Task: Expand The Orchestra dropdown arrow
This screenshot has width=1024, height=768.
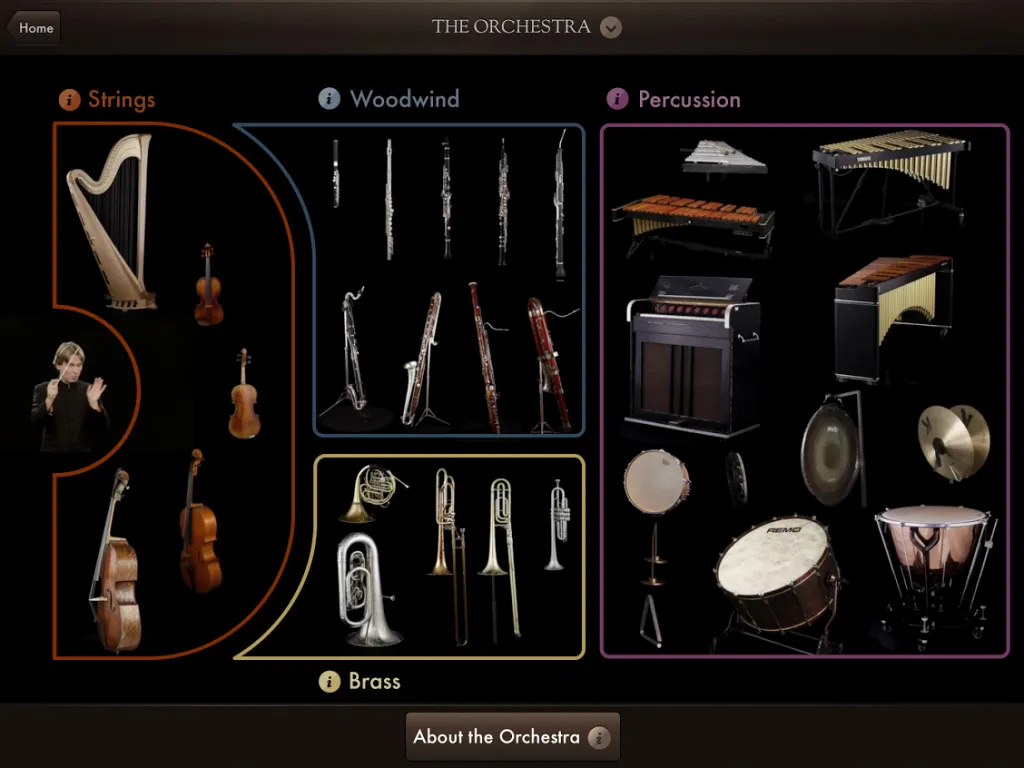Action: point(611,27)
